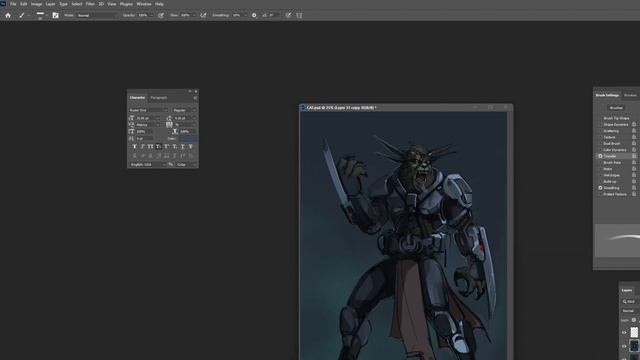640x360 pixels.
Task: Open the Character panel flyout menu
Action: click(x=195, y=98)
